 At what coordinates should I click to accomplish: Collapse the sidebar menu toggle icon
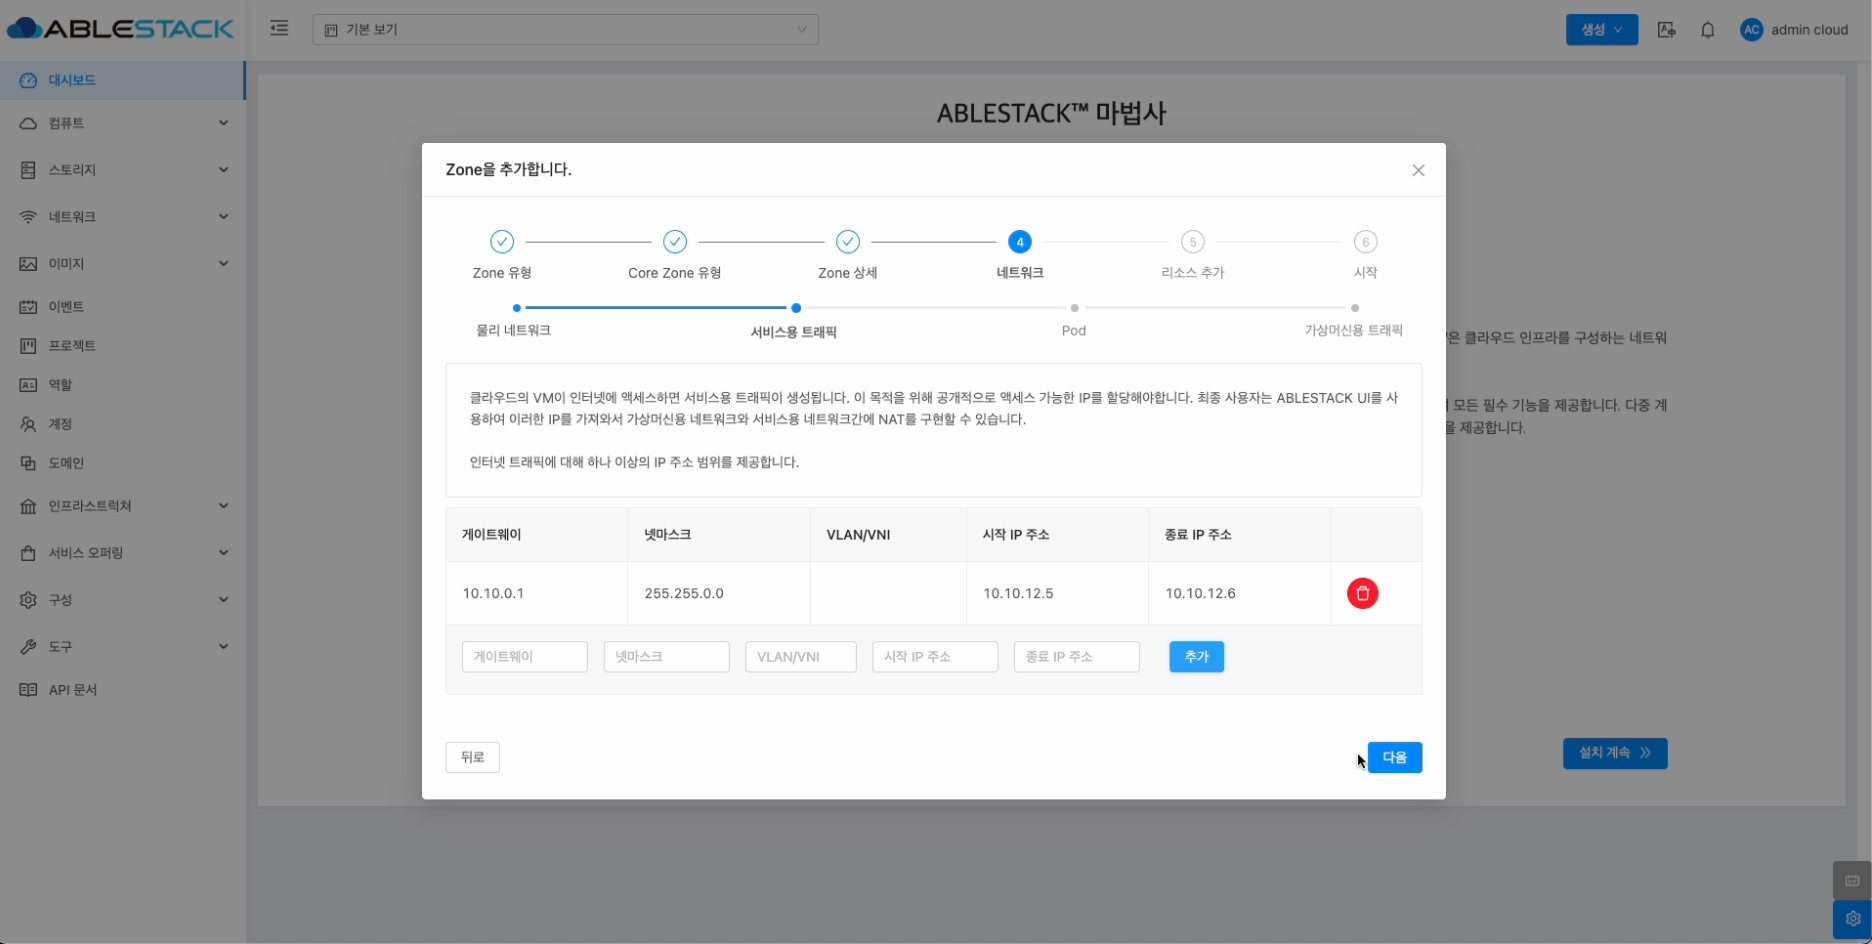[x=279, y=29]
